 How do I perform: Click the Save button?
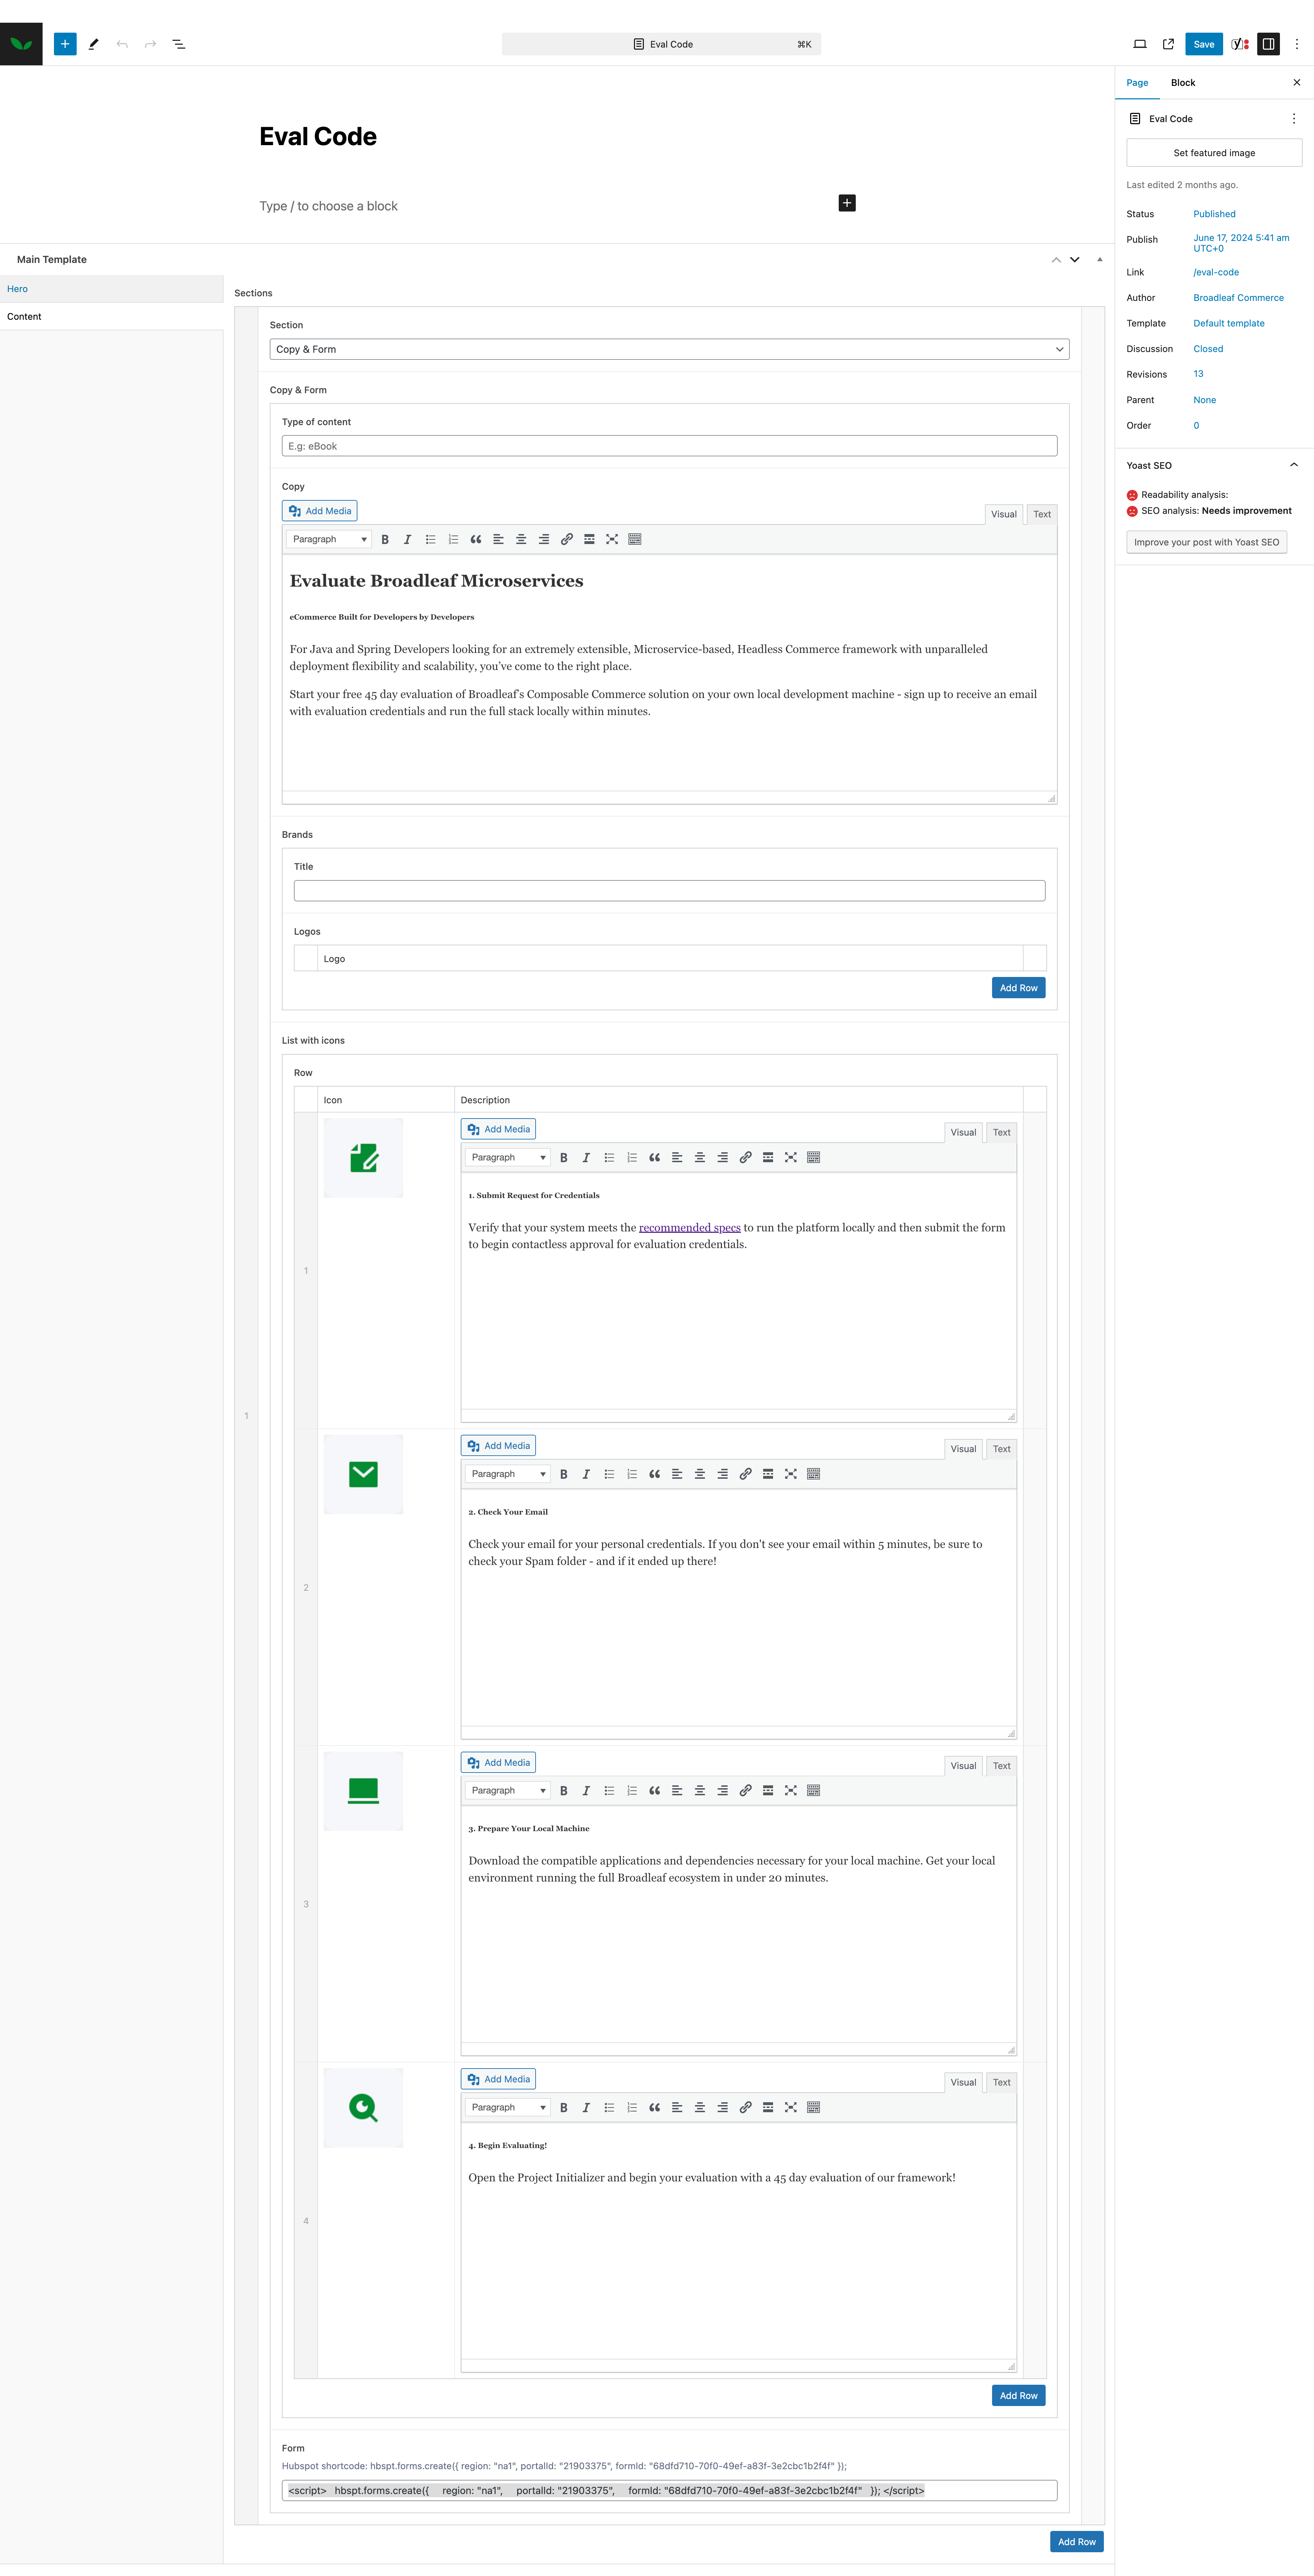1204,44
